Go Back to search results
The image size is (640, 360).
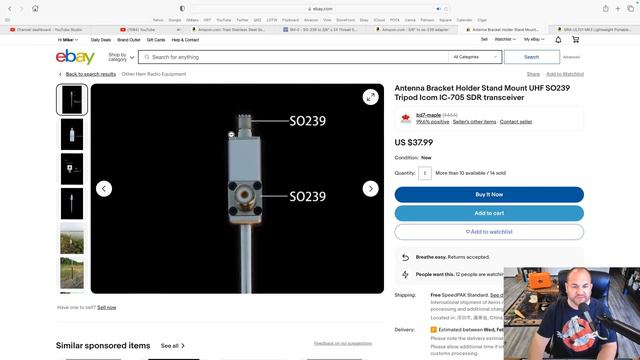pos(91,74)
